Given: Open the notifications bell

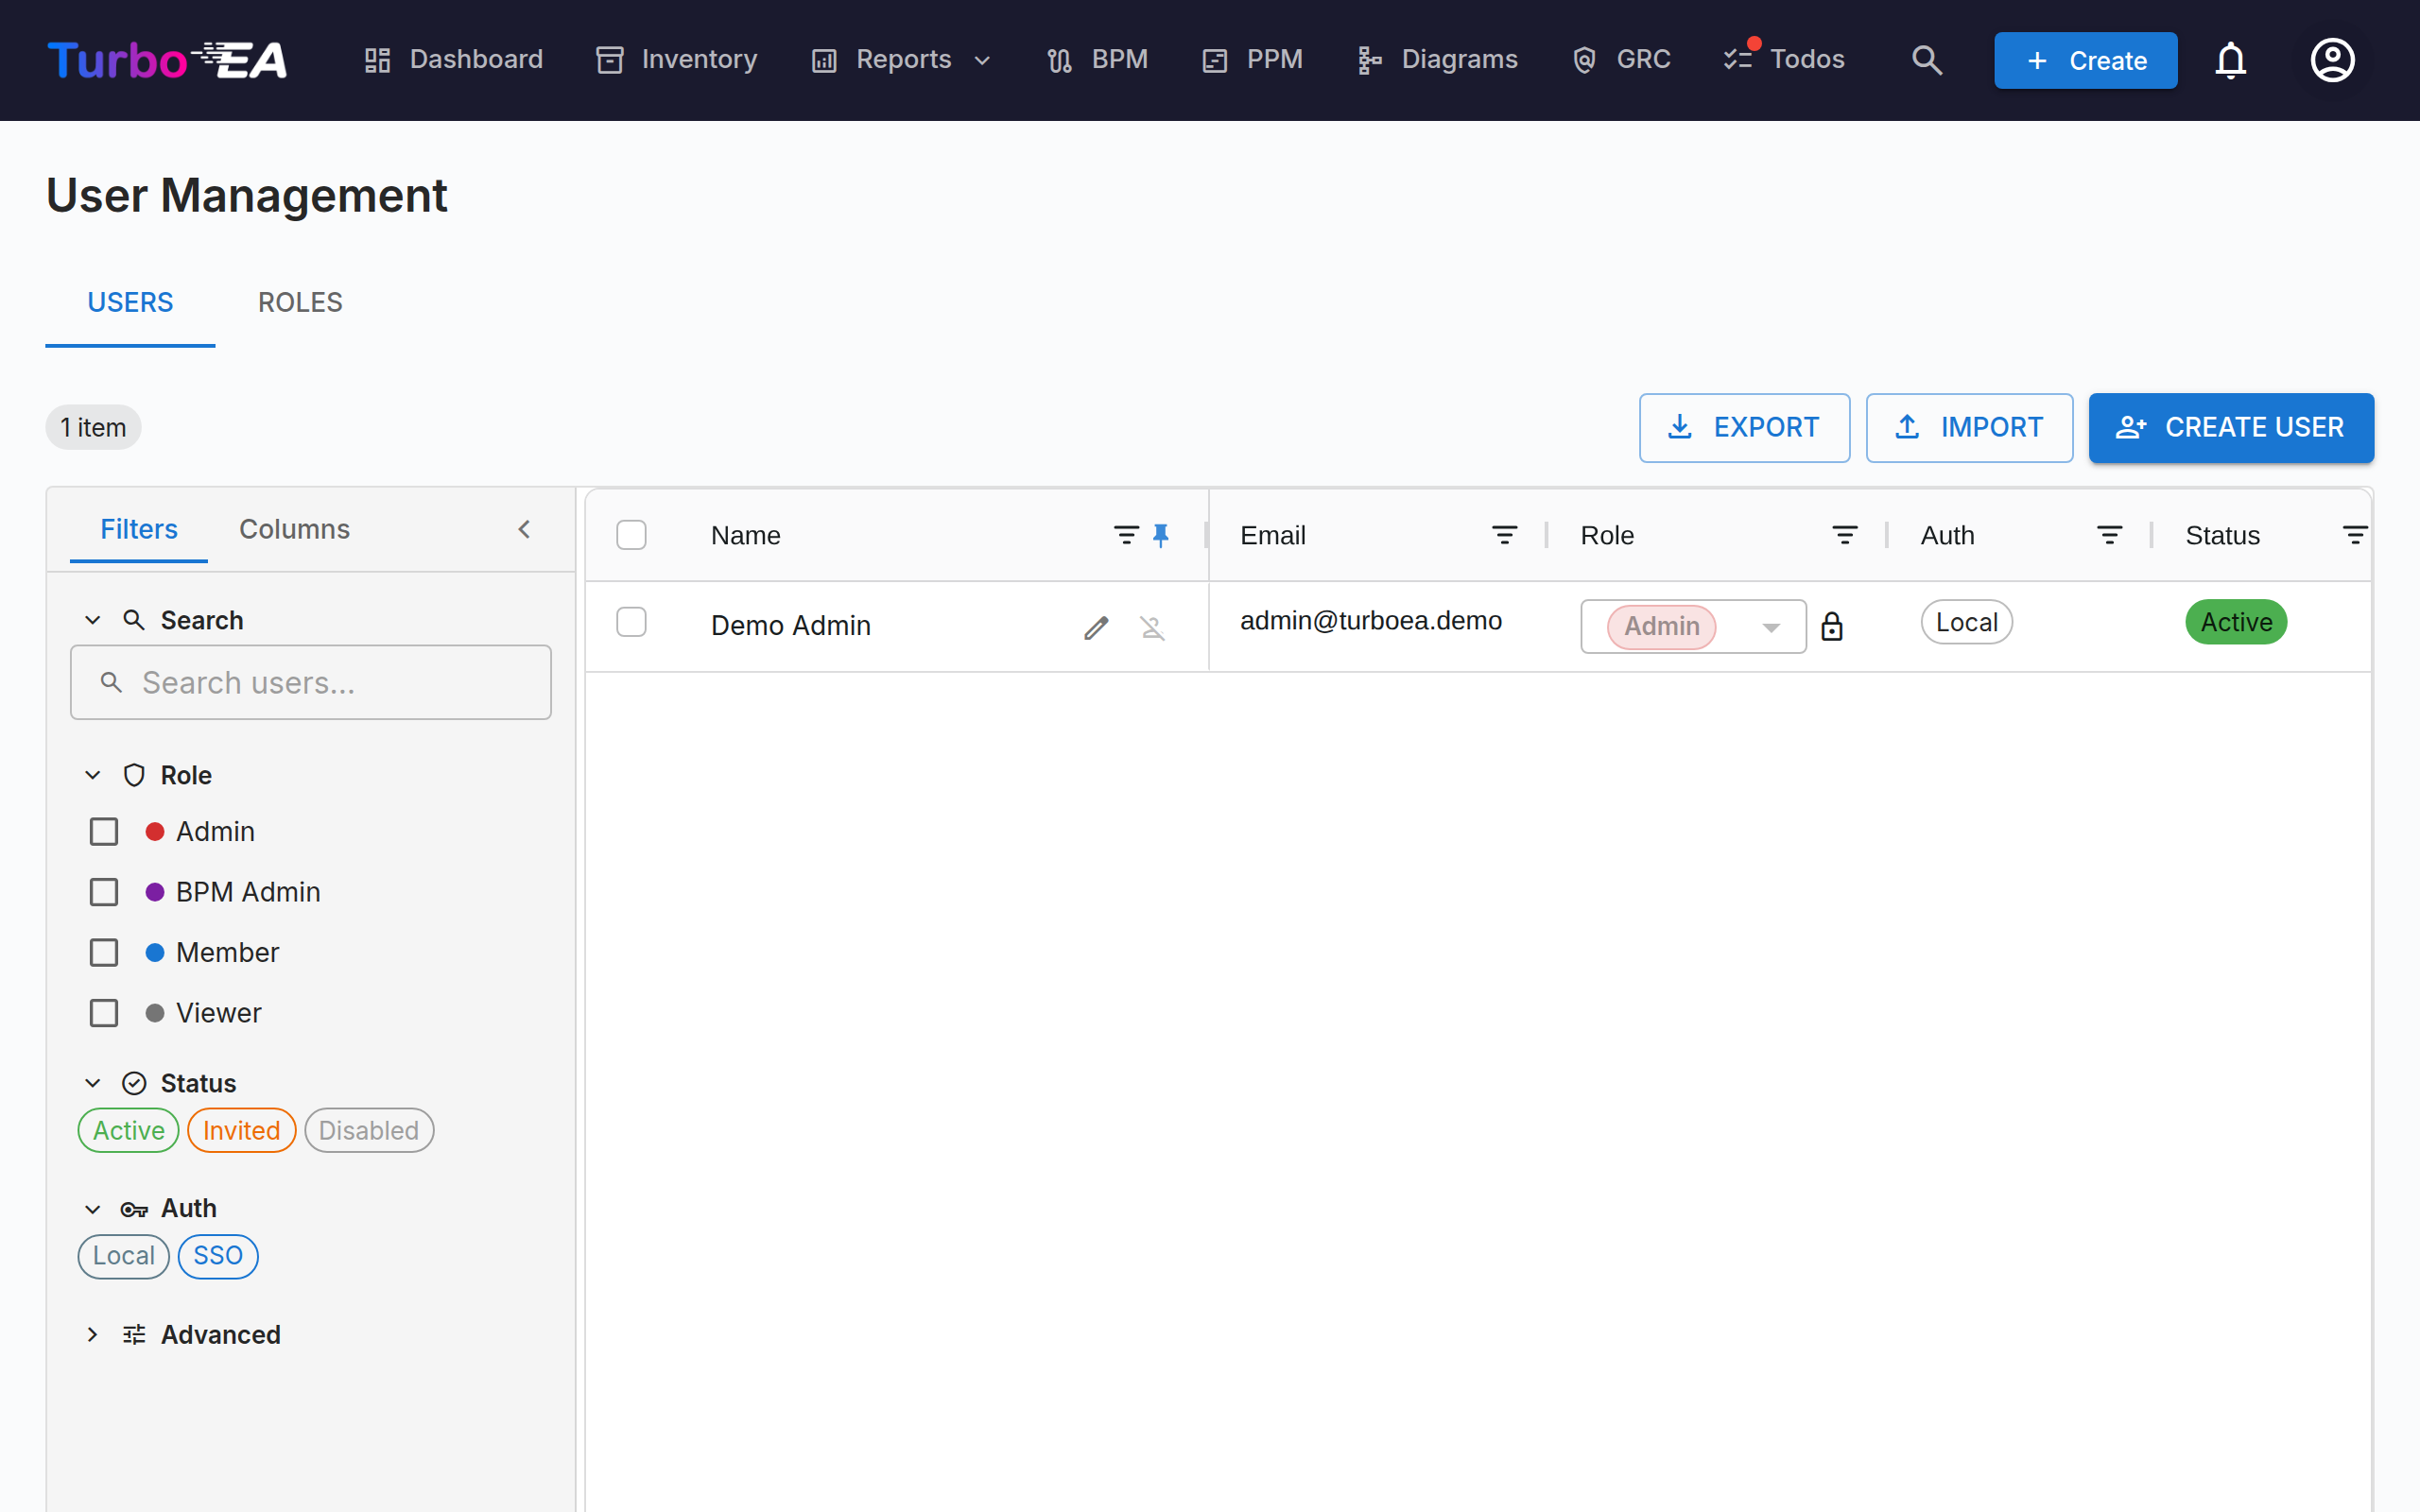Looking at the screenshot, I should coord(2230,60).
